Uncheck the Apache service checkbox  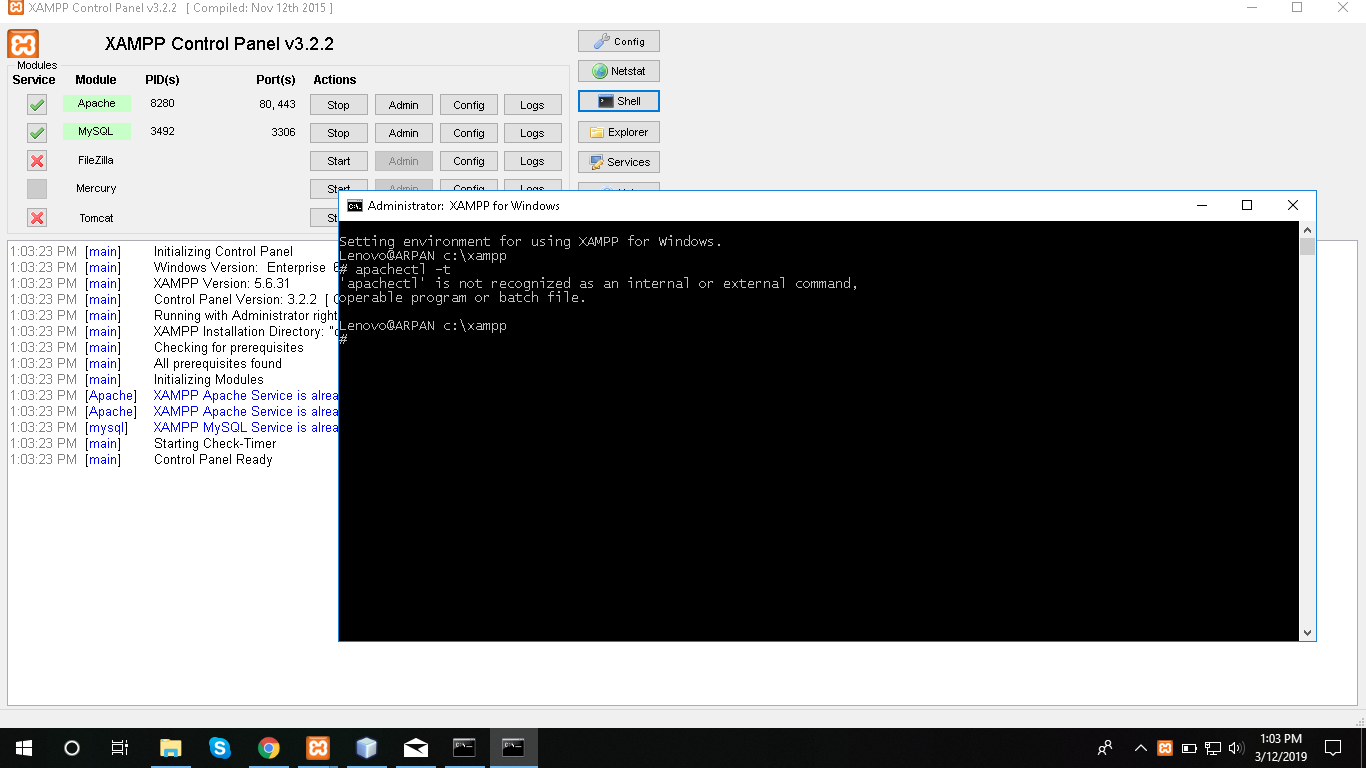36,103
